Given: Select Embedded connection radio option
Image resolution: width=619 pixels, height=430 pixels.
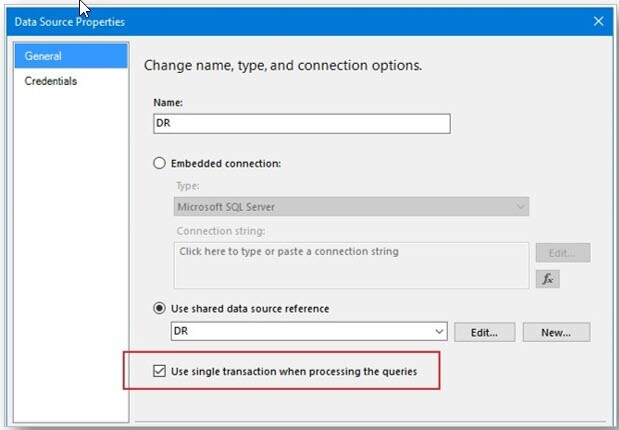Looking at the screenshot, I should [159, 164].
